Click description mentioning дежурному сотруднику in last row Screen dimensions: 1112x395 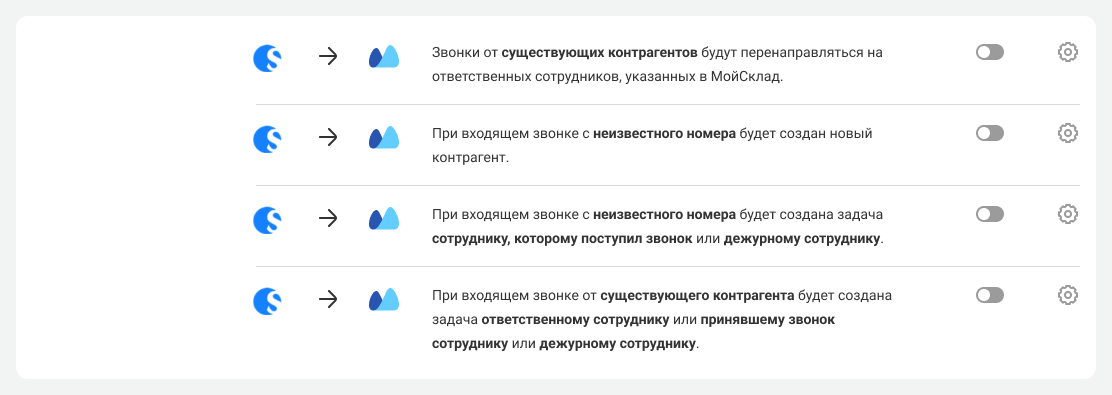pos(662,320)
